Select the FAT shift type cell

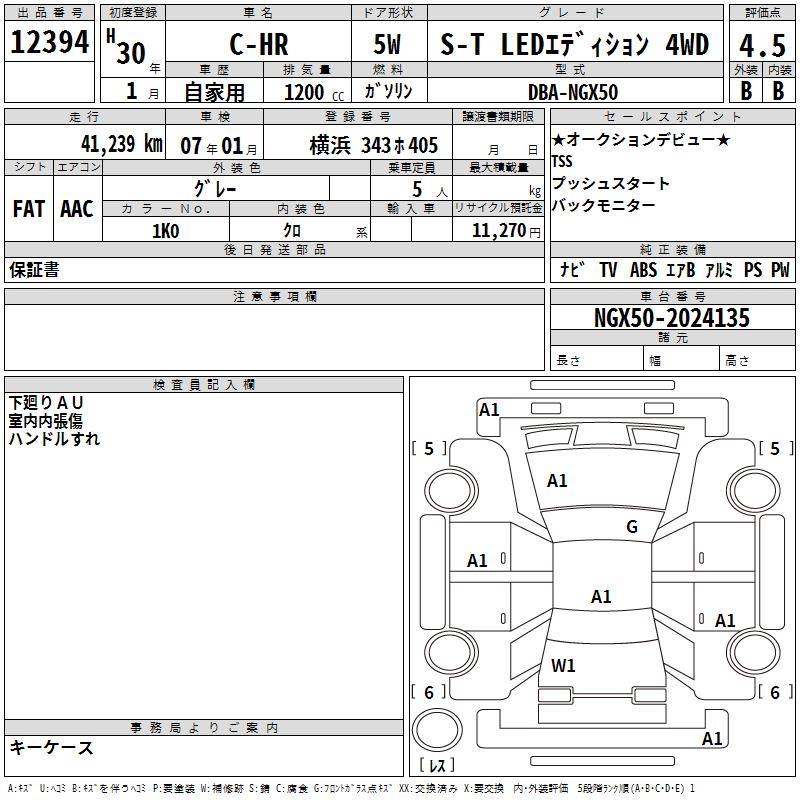point(28,208)
